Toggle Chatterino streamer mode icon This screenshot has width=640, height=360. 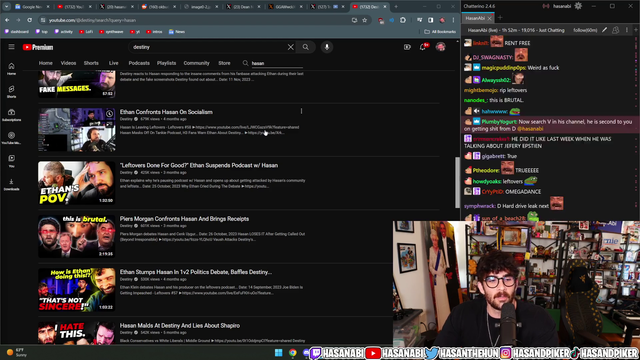point(546,6)
